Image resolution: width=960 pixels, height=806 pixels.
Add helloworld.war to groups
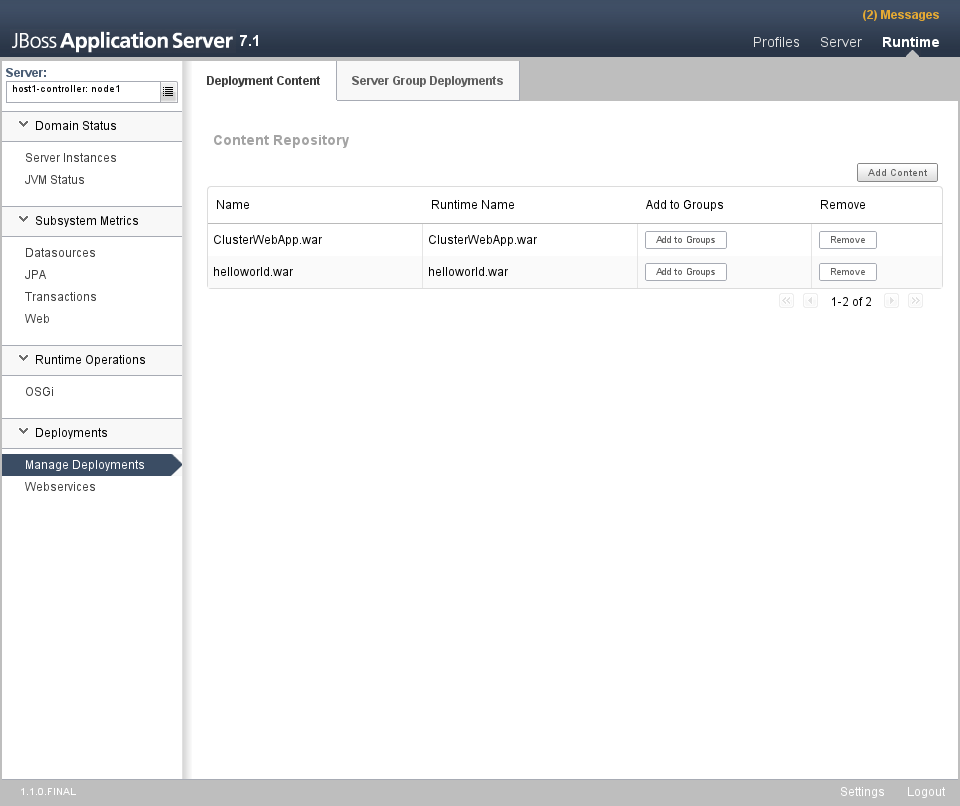pyautogui.click(x=686, y=272)
